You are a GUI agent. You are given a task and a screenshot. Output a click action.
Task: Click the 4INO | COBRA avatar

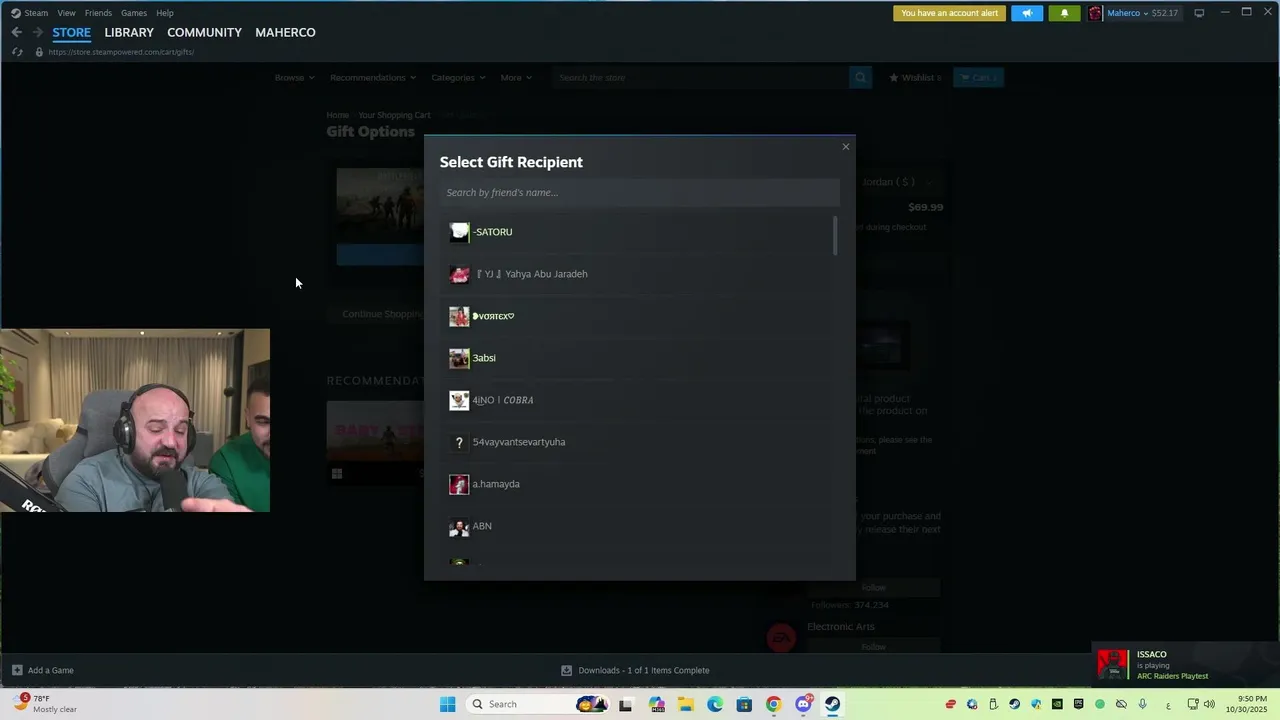(459, 400)
